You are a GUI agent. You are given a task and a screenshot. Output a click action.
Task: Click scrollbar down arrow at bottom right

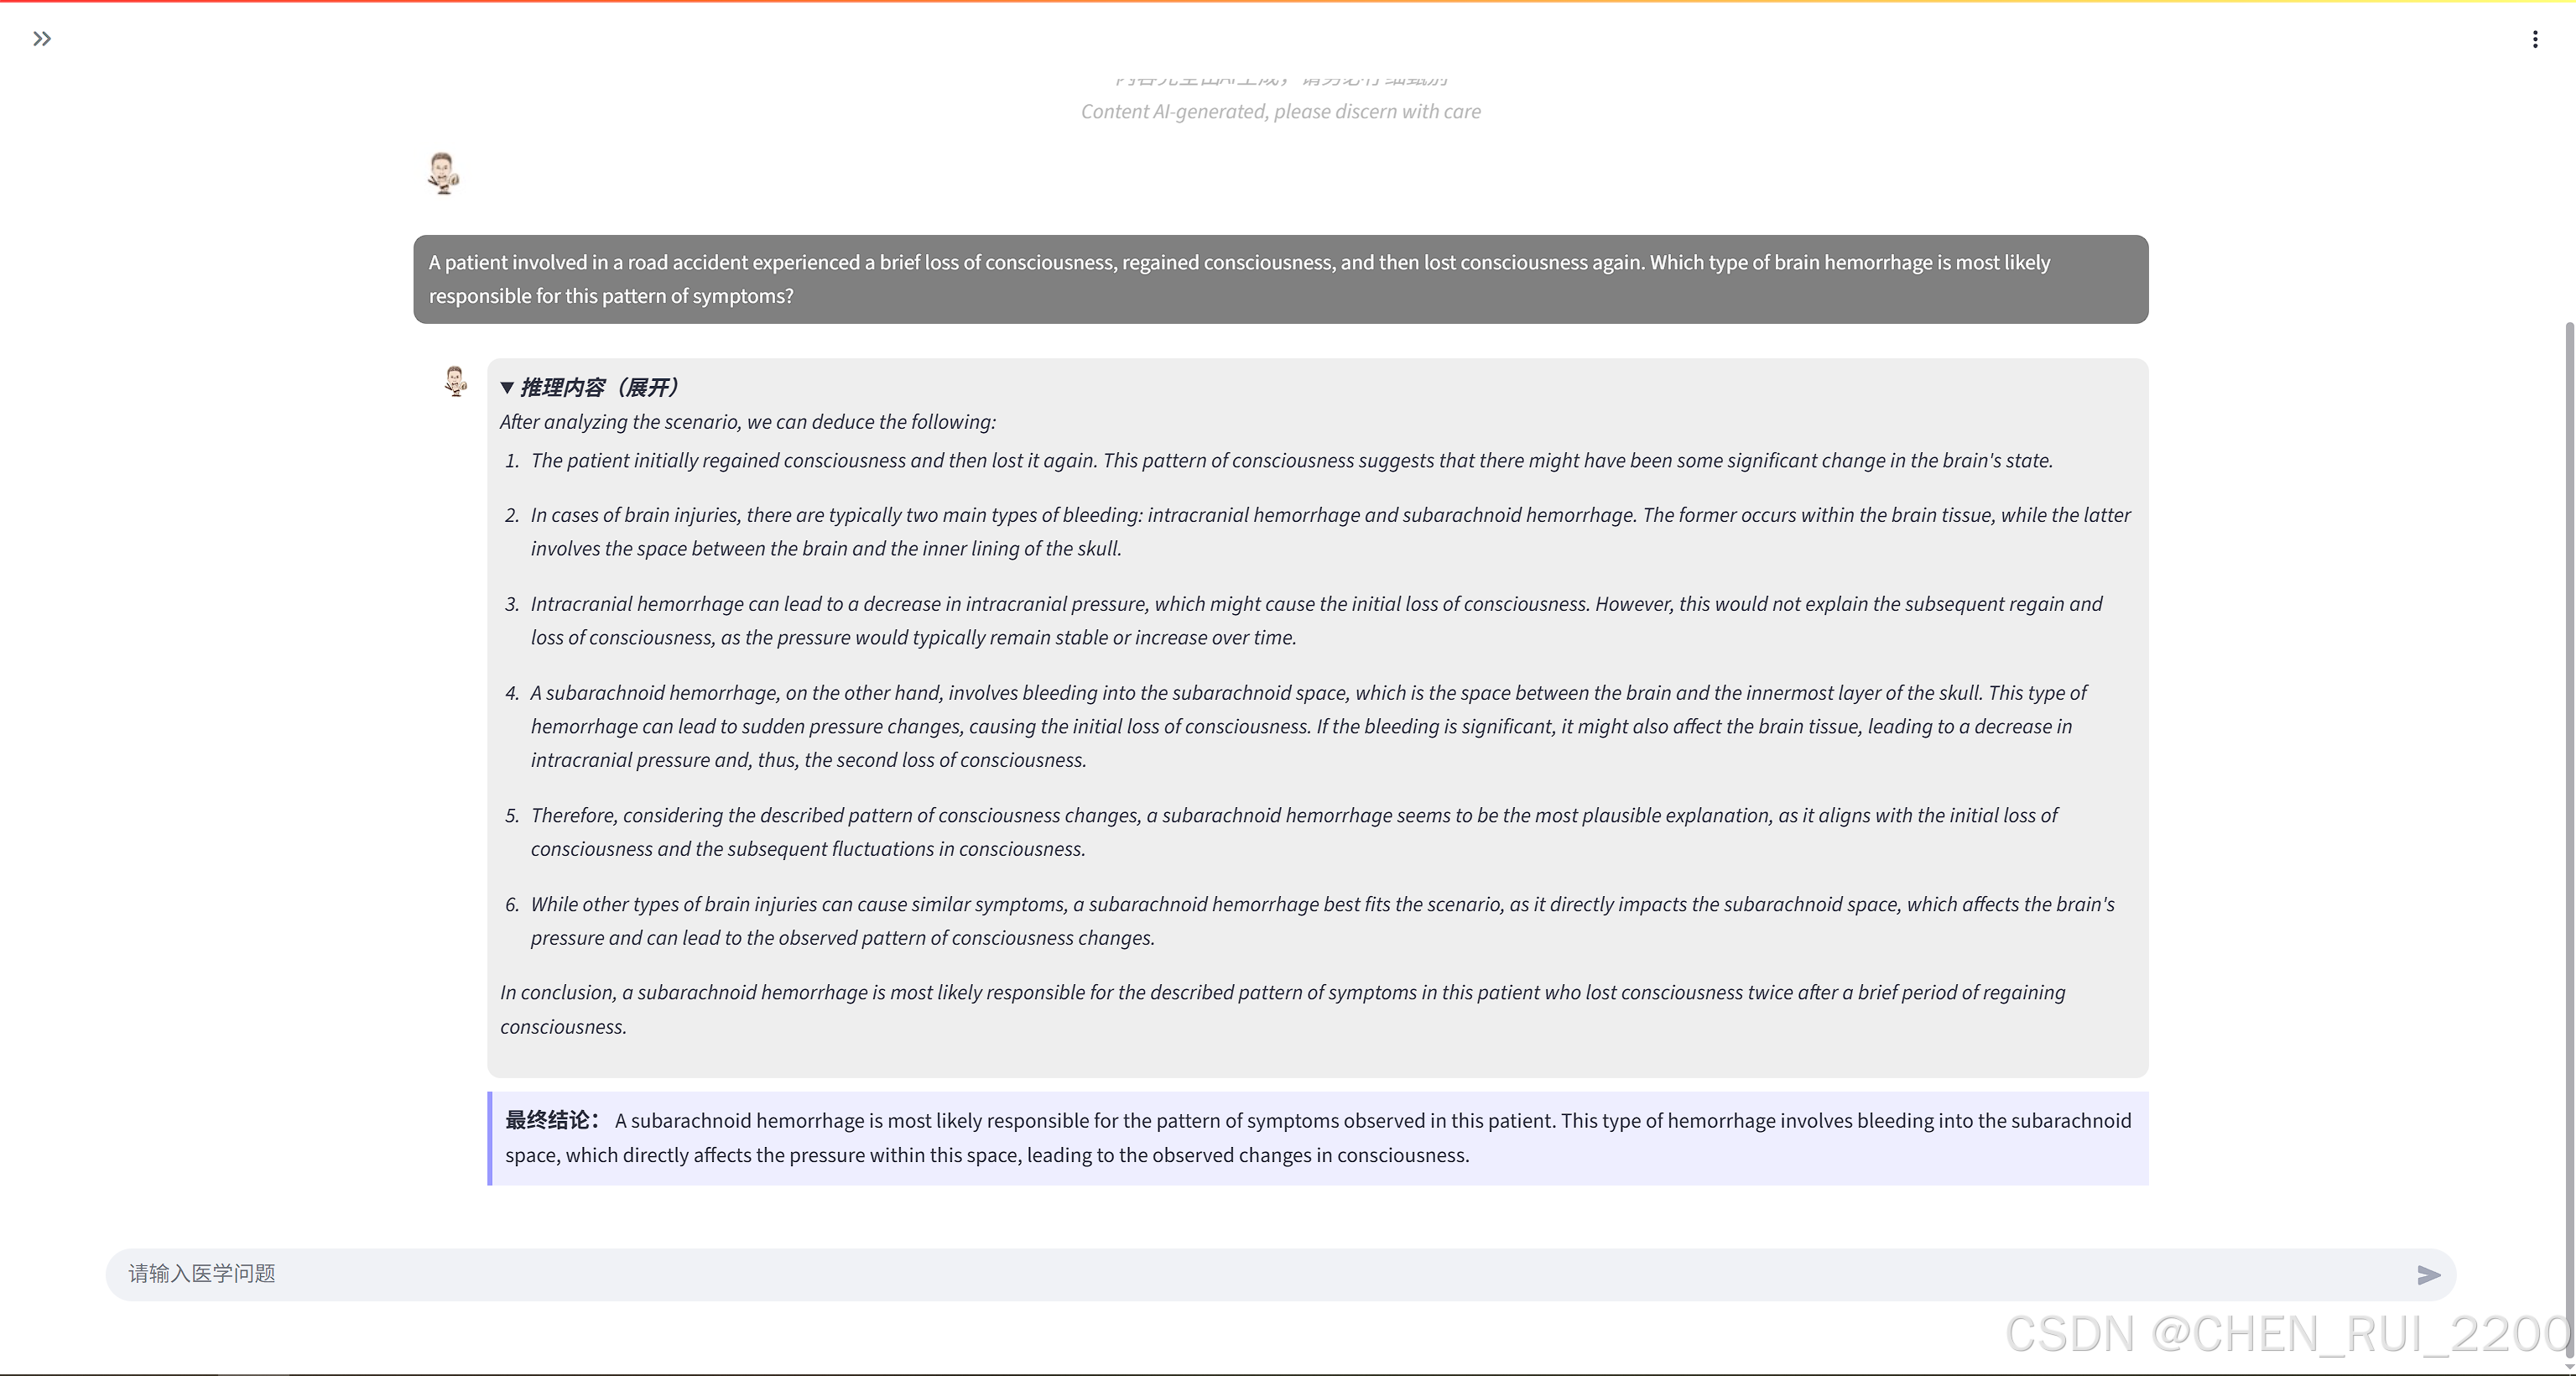pyautogui.click(x=2569, y=1366)
